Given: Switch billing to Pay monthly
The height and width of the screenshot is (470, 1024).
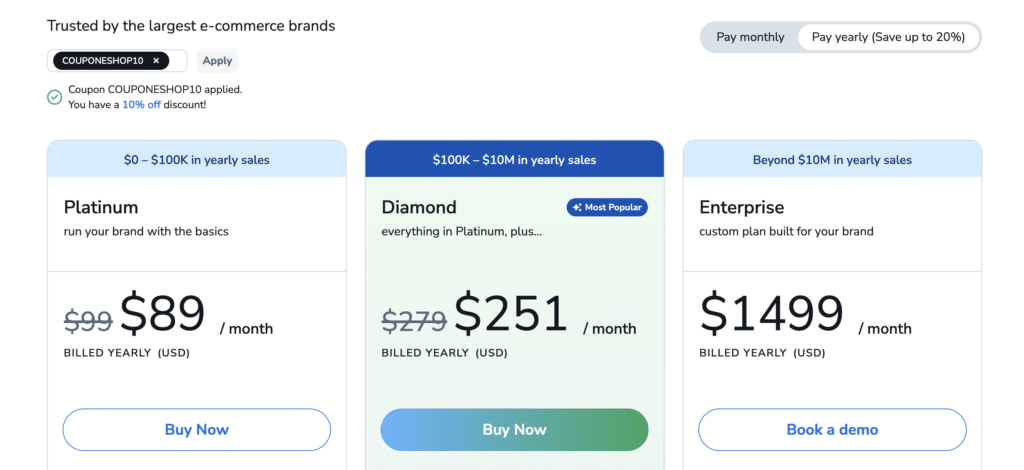Looking at the screenshot, I should tap(750, 37).
